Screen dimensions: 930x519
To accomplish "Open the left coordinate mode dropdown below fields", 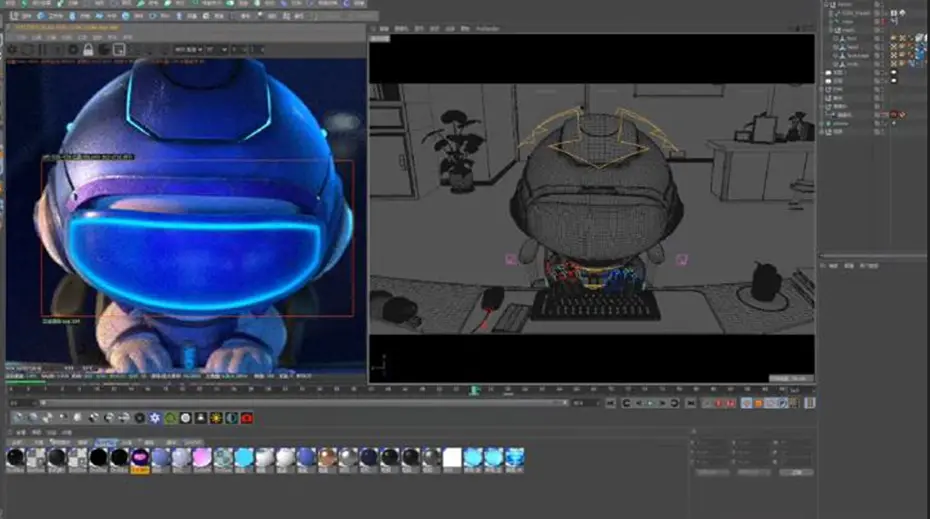I will click(712, 472).
